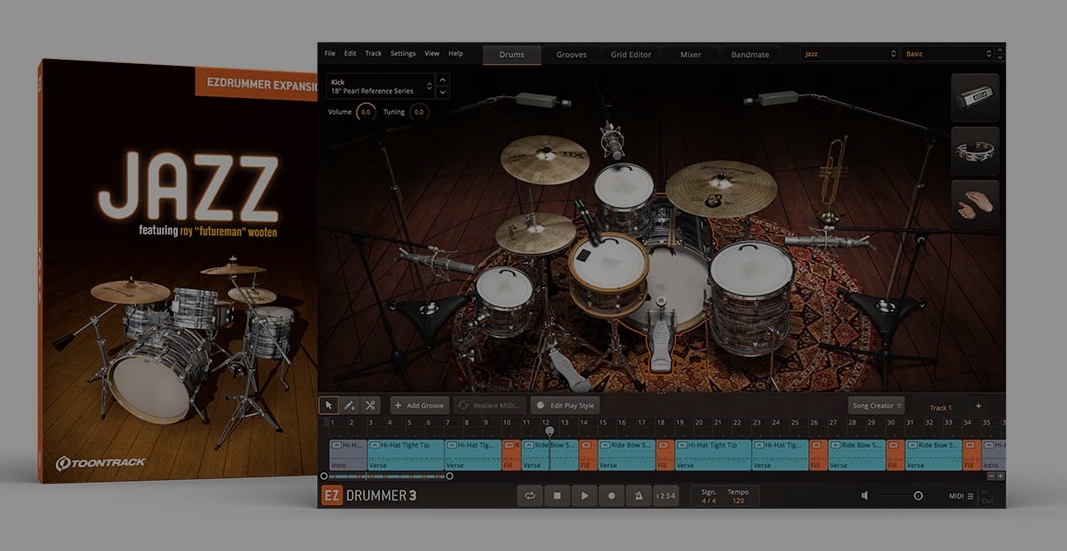The image size is (1067, 551).
Task: Switch to the Grooves tab
Action: coord(571,54)
